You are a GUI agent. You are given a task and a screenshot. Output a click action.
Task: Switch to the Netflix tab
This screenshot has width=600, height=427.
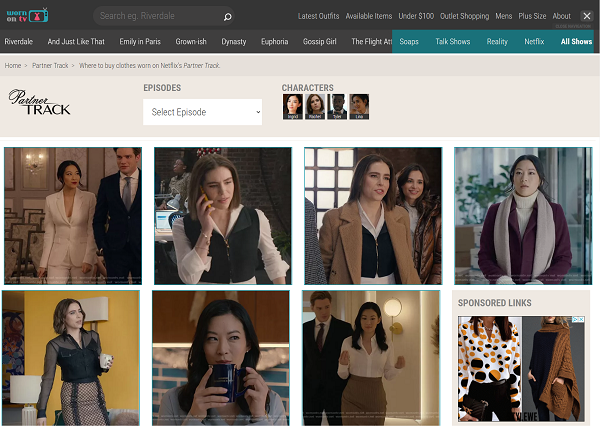tap(534, 41)
